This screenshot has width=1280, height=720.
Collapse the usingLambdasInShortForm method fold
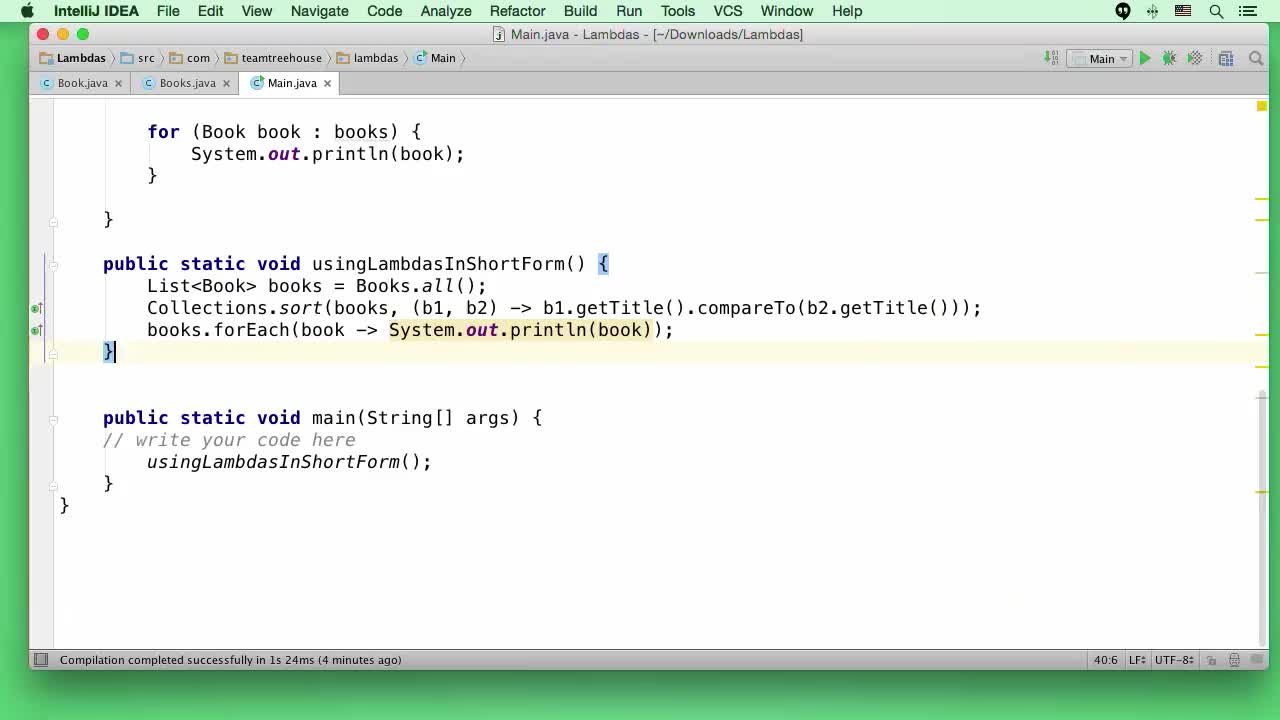[54, 264]
